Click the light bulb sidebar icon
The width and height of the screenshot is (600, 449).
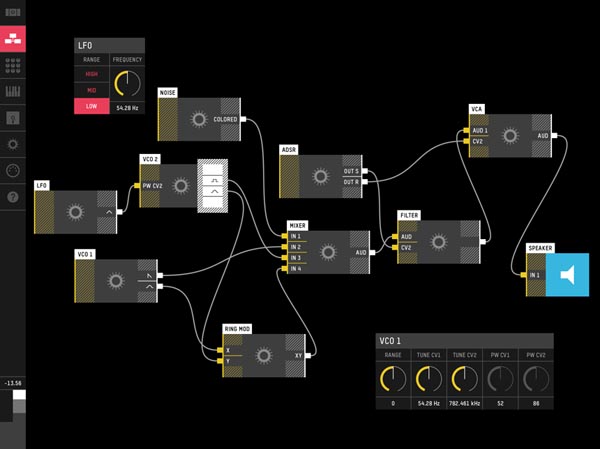pyautogui.click(x=13, y=118)
